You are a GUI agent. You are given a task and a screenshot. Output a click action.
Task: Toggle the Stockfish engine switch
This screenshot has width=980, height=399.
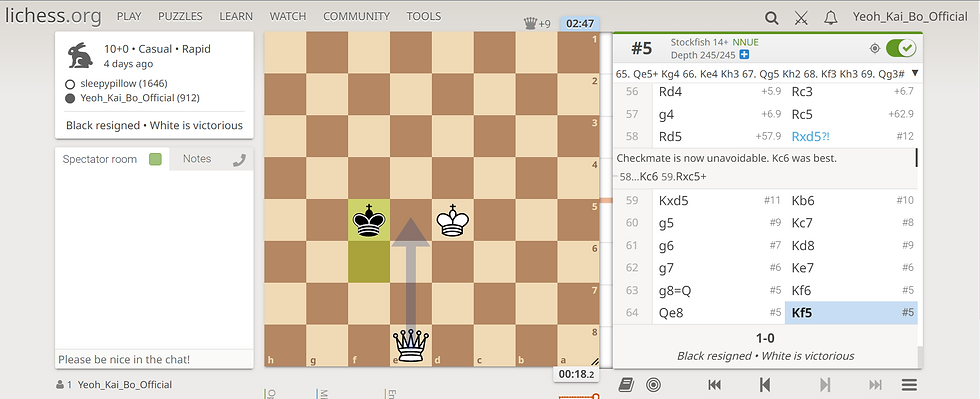pos(900,48)
